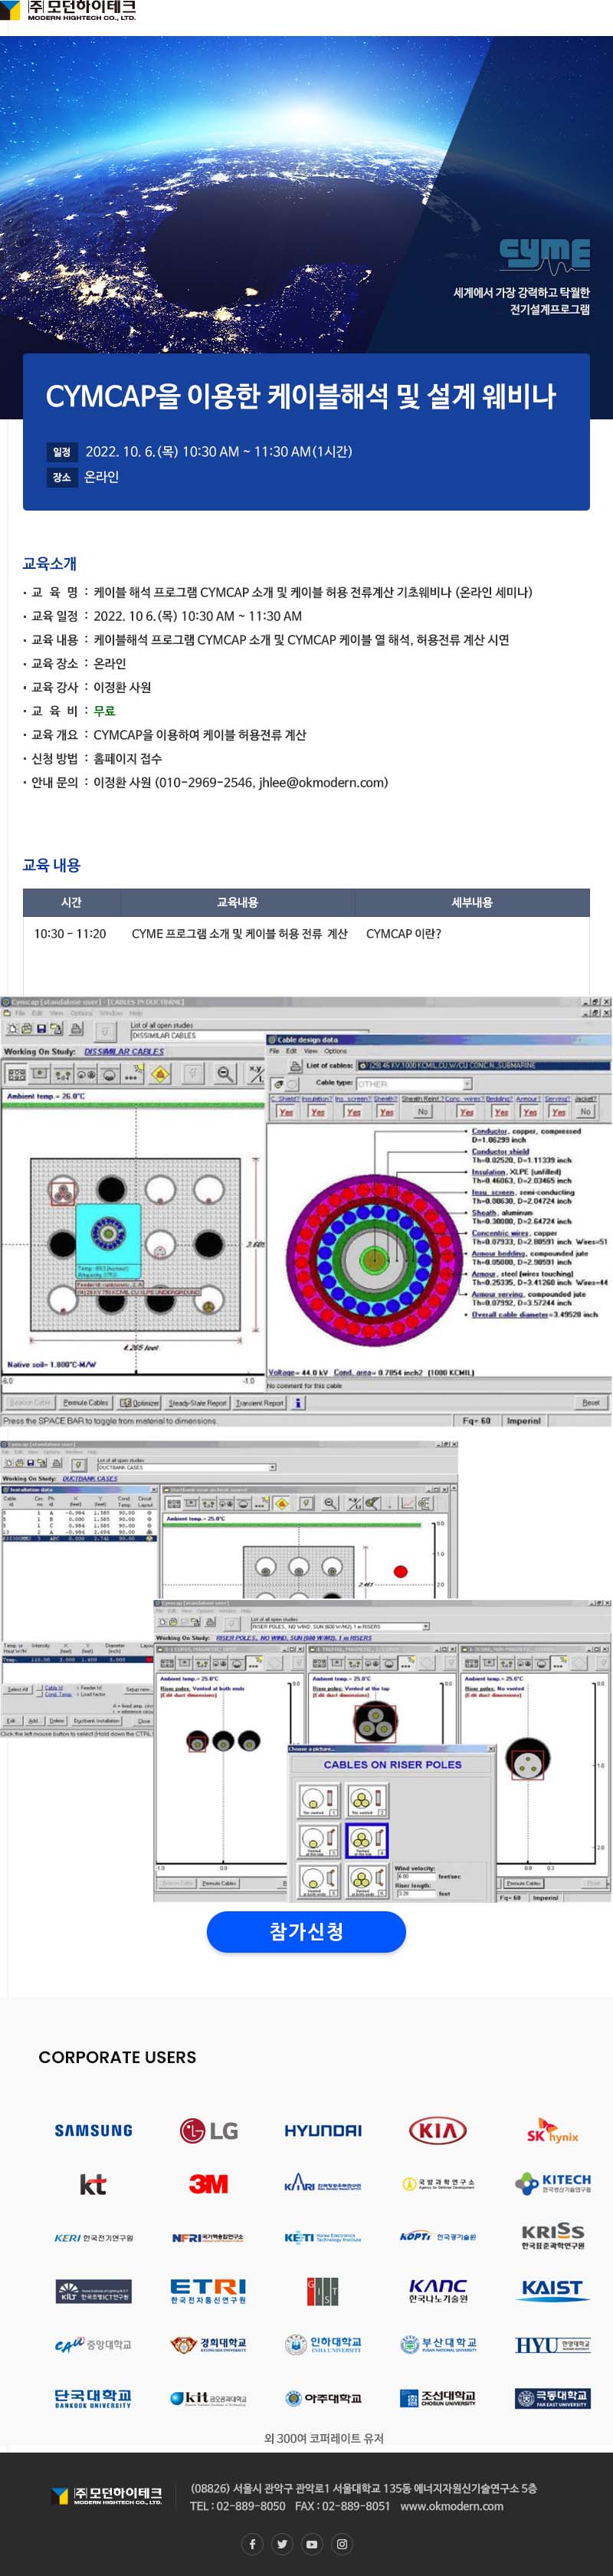Click the Hyundai logo
The height and width of the screenshot is (2576, 613).
click(x=323, y=2131)
